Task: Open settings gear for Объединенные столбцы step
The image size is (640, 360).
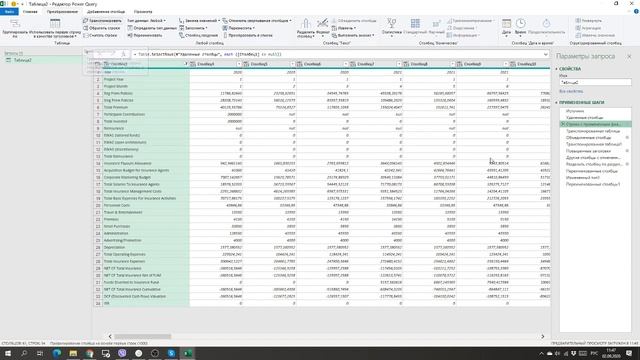Action: [x=627, y=138]
